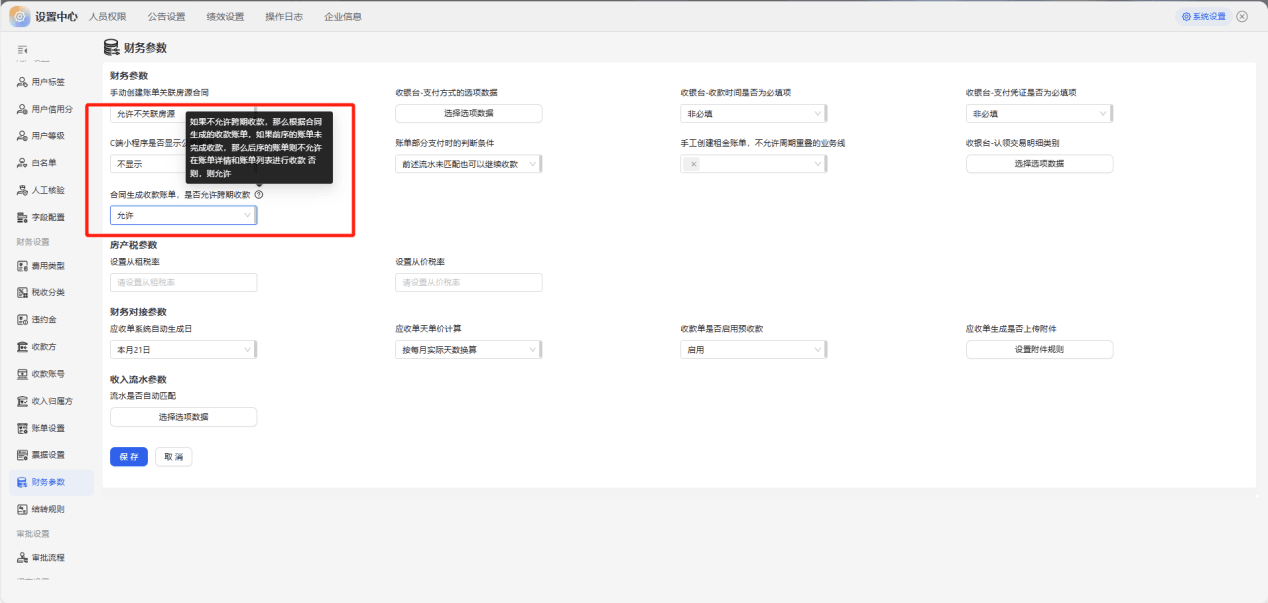The height and width of the screenshot is (603, 1268).
Task: Click the 设置中心 logo icon
Action: pyautogui.click(x=20, y=16)
